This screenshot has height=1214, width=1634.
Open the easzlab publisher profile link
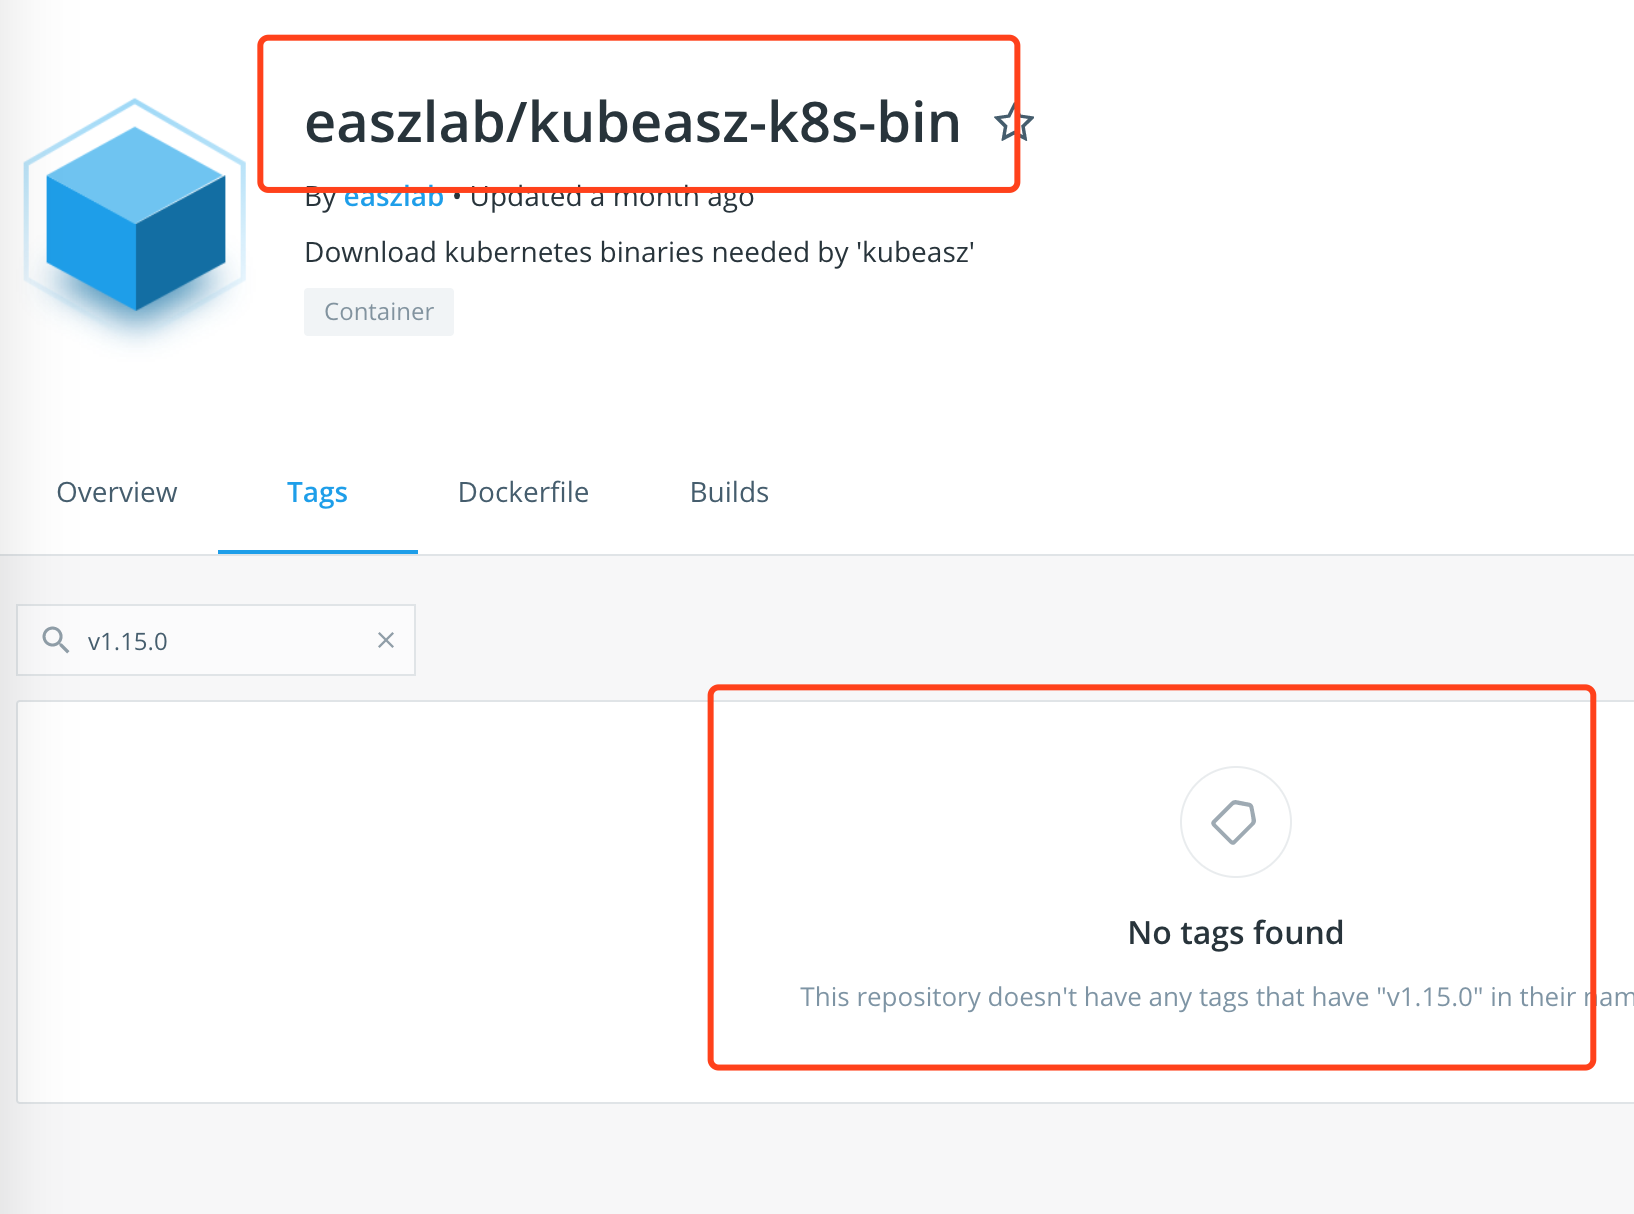pos(394,196)
